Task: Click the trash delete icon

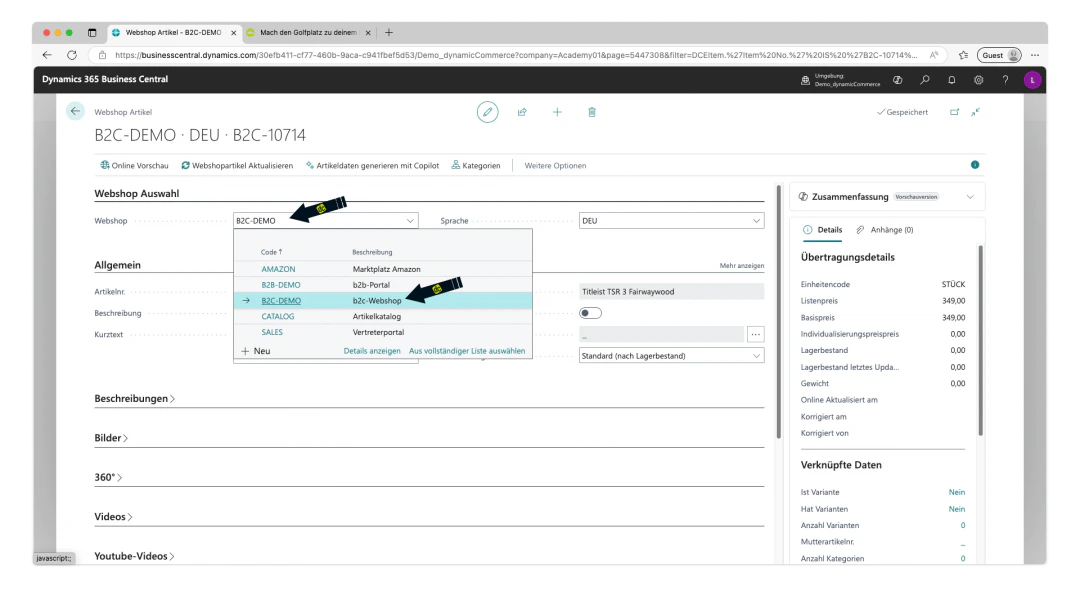Action: pyautogui.click(x=592, y=112)
